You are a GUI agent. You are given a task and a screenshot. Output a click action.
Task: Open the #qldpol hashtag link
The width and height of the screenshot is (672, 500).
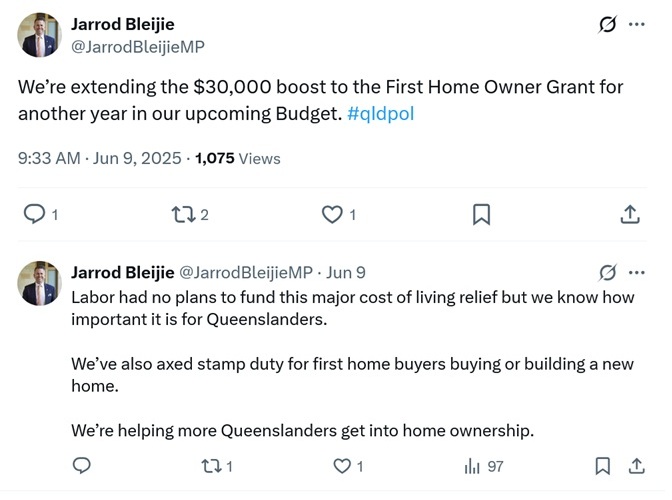tap(380, 113)
